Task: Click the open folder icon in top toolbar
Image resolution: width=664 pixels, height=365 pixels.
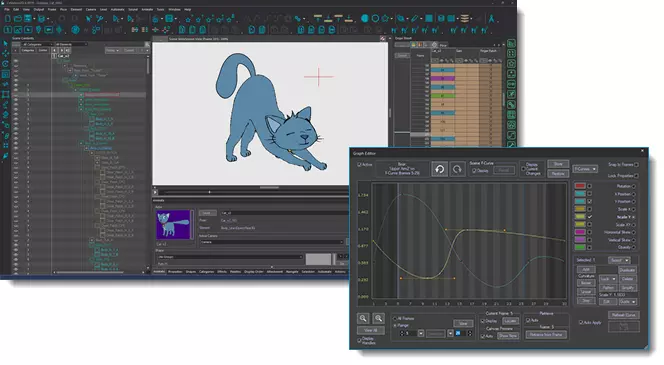Action: click(x=18, y=19)
